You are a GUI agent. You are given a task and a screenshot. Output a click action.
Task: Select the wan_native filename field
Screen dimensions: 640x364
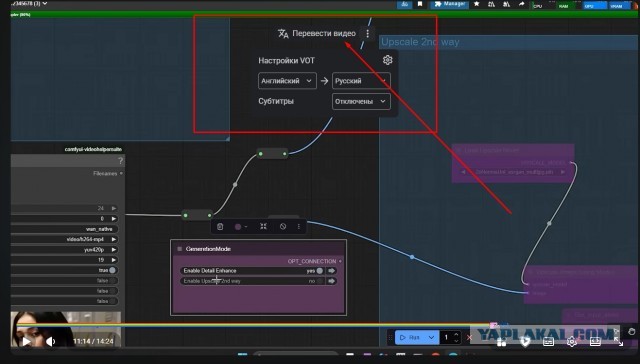64,229
